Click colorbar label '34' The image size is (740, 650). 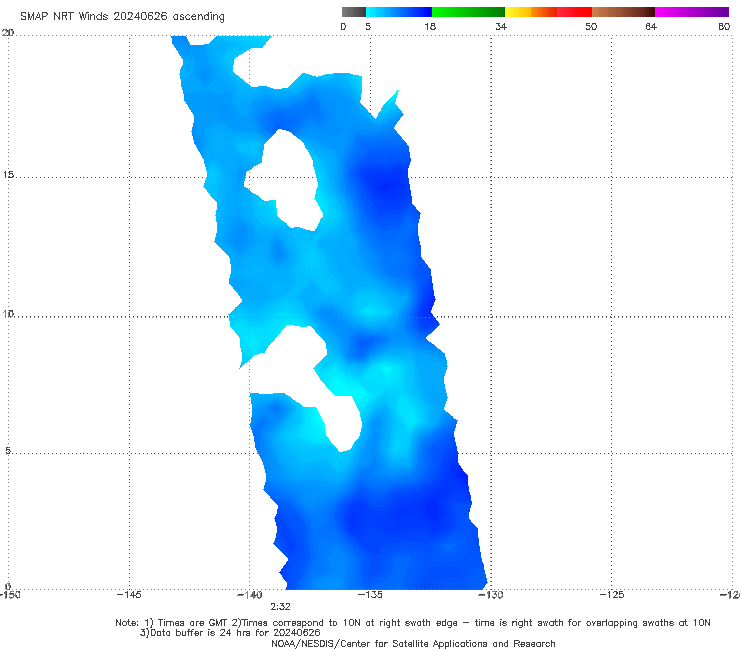click(x=501, y=26)
